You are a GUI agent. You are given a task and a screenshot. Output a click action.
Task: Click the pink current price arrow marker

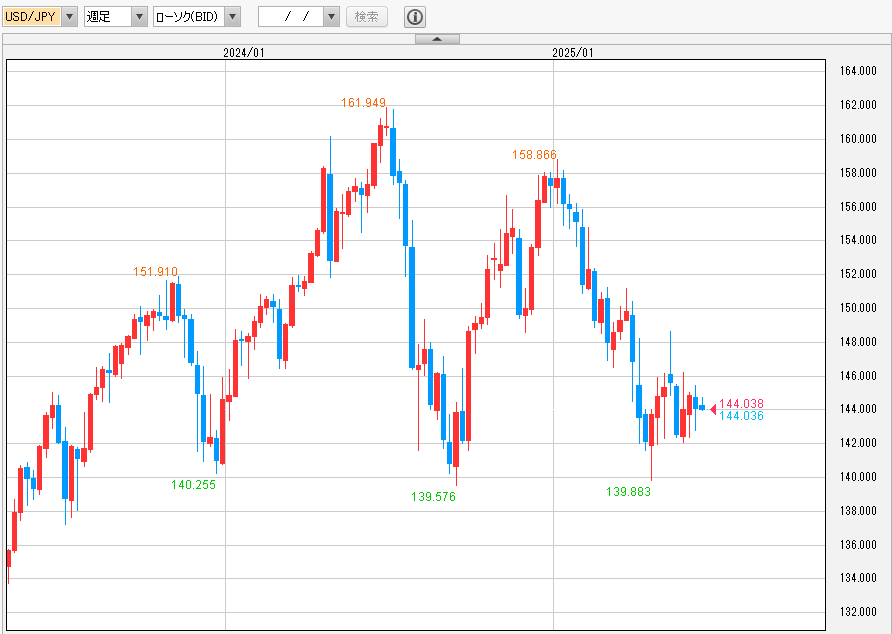(713, 409)
